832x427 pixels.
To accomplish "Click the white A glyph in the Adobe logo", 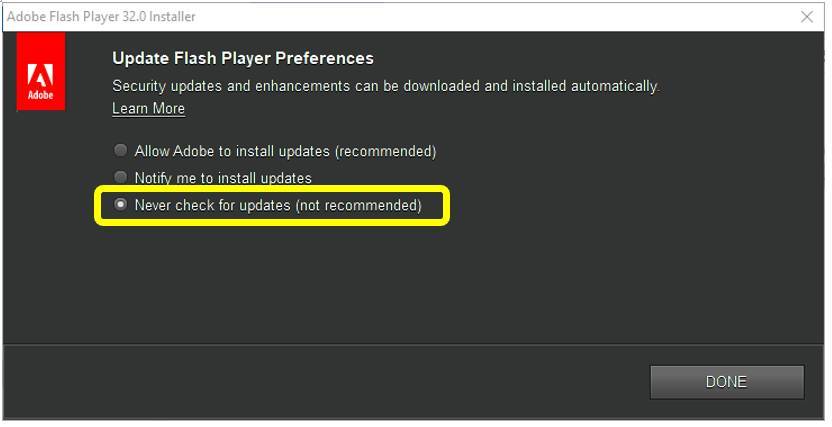I will (40, 75).
